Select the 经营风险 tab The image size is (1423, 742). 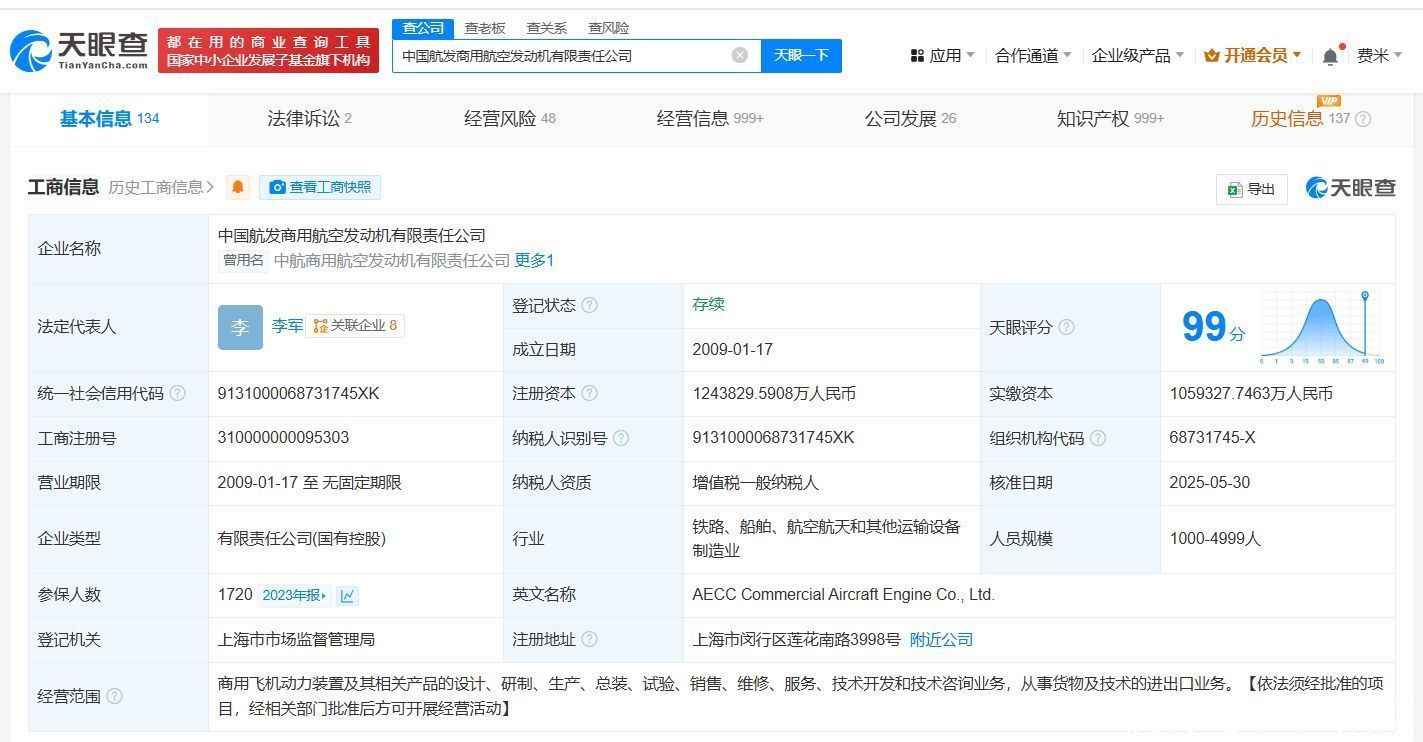pyautogui.click(x=509, y=119)
